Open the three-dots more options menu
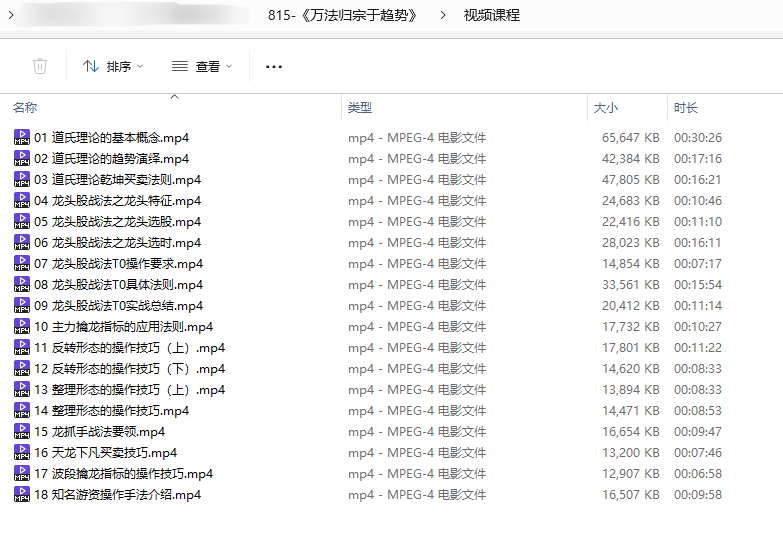Screen dimensions: 783x556 point(274,66)
